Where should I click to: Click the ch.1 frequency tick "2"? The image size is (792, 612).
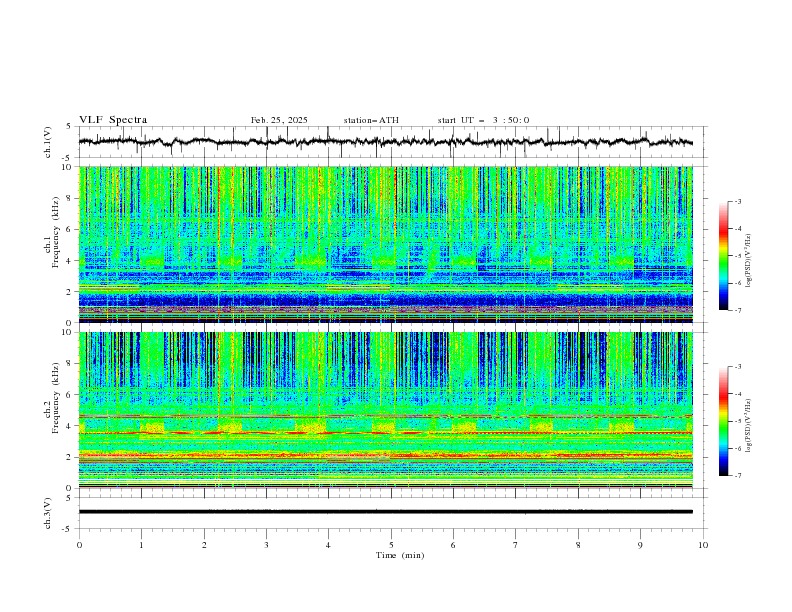[x=71, y=292]
